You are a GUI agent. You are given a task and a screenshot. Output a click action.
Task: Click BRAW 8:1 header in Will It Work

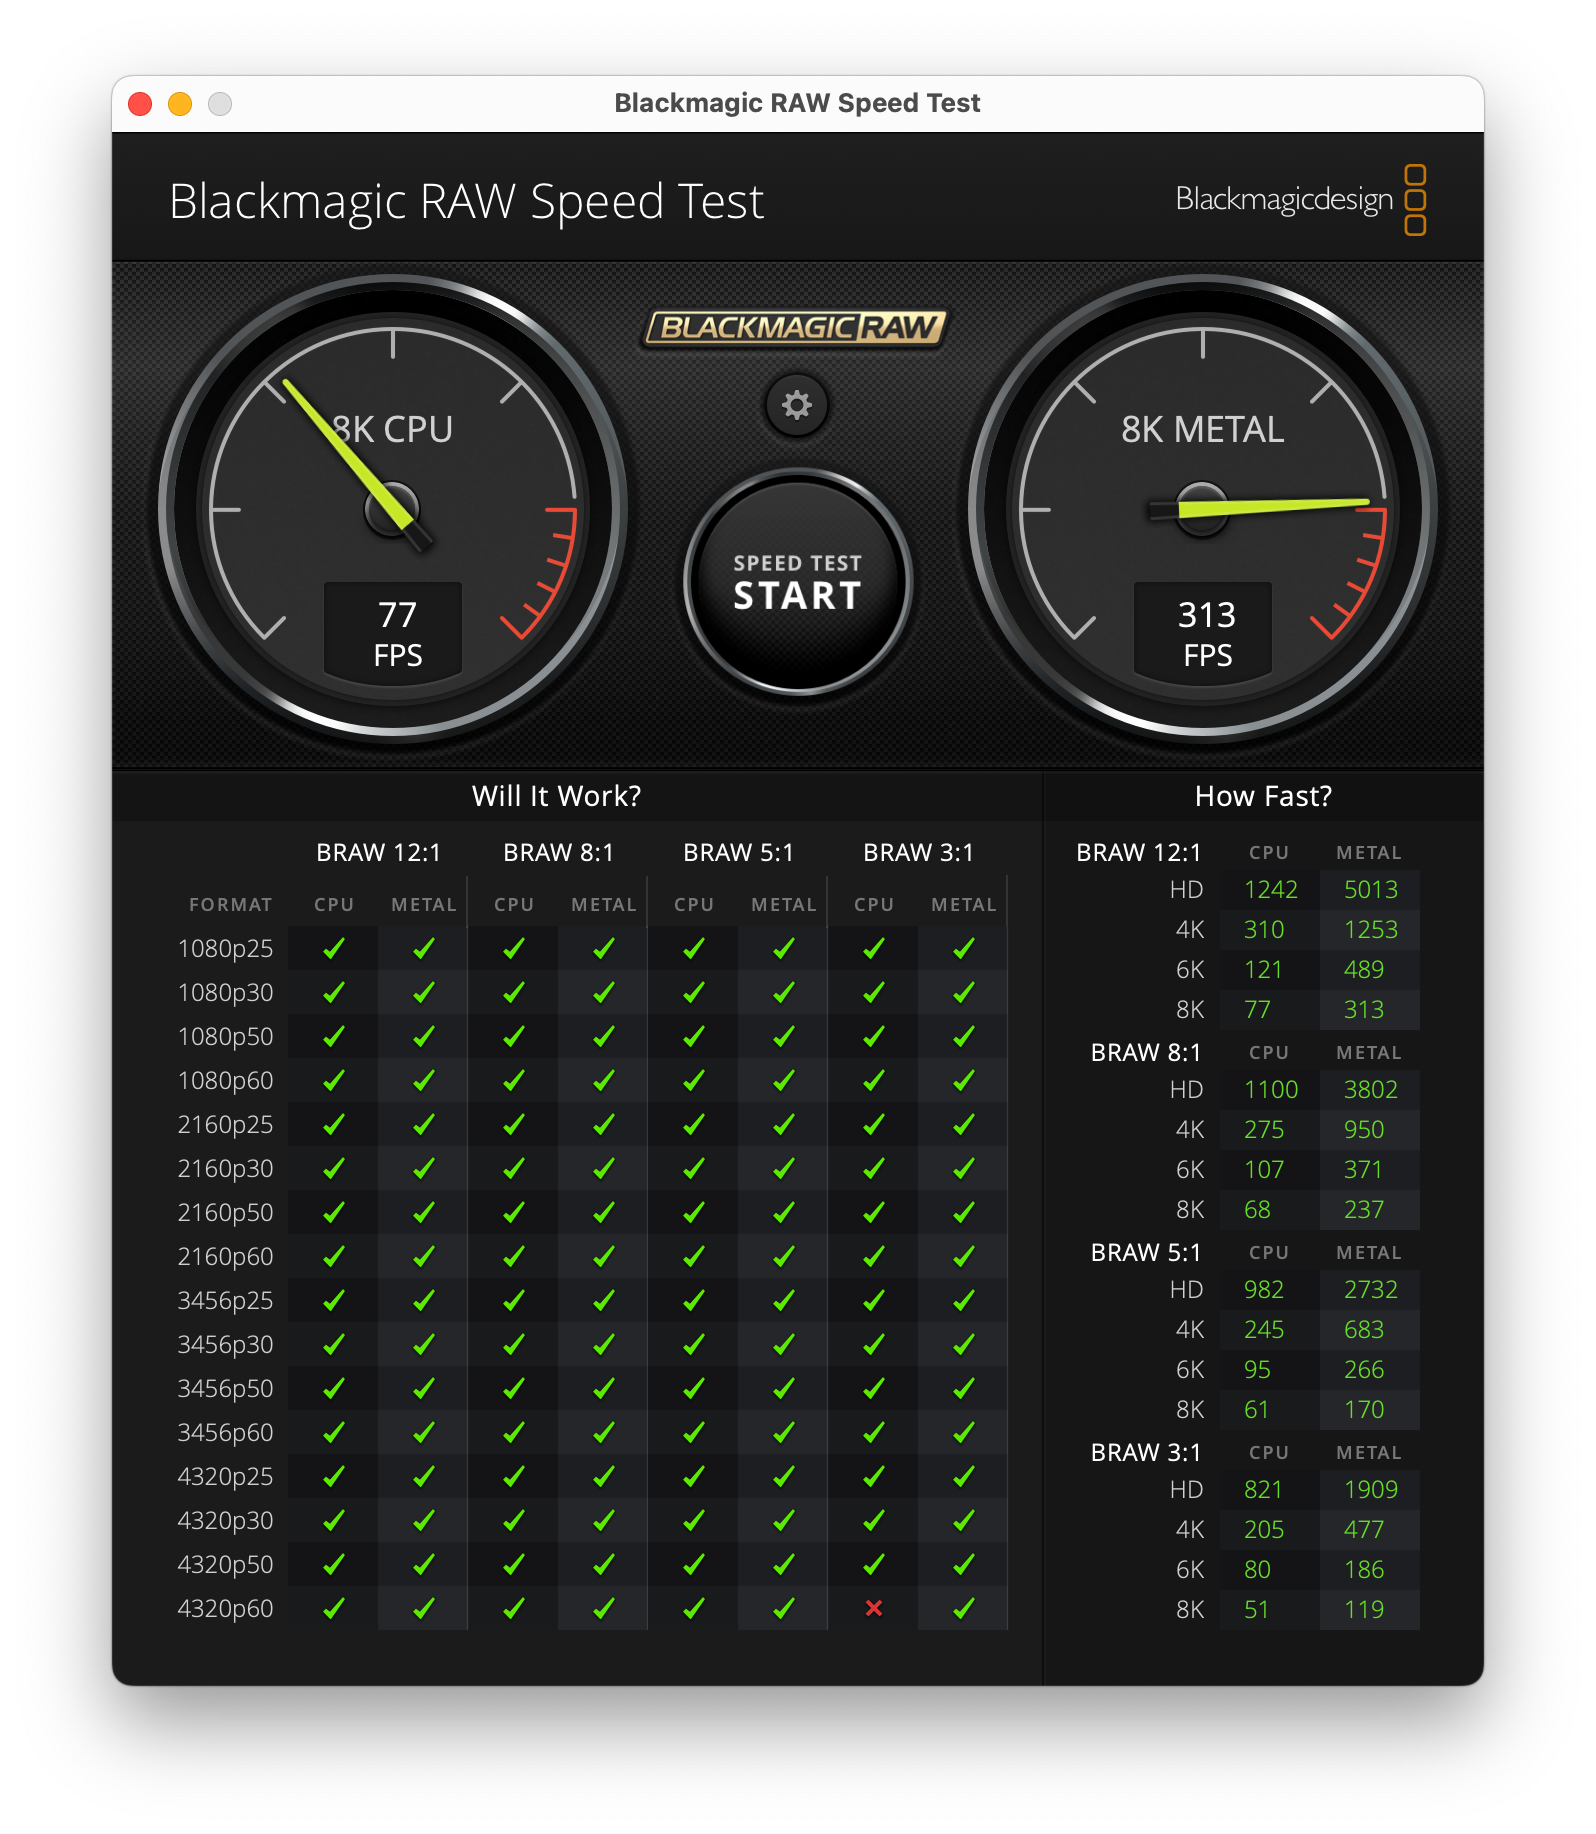pyautogui.click(x=559, y=852)
